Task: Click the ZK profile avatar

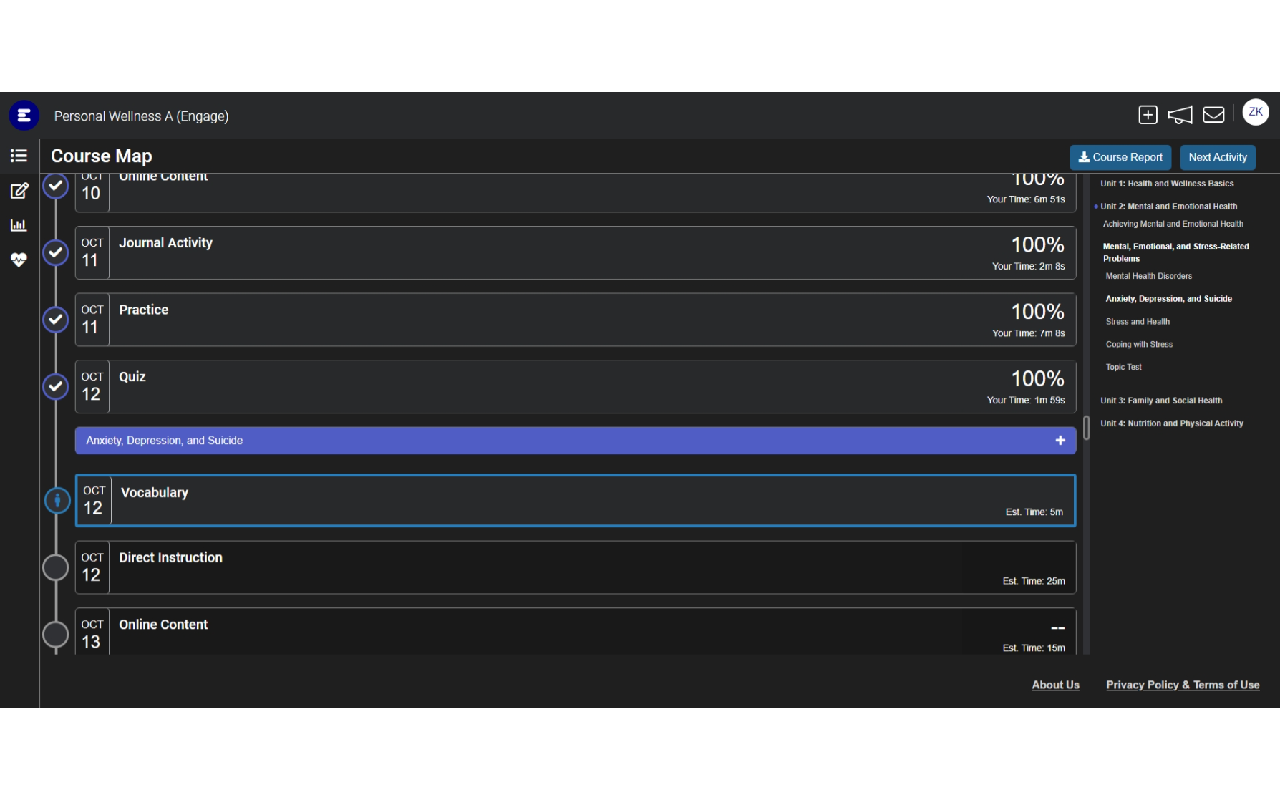Action: click(1256, 112)
